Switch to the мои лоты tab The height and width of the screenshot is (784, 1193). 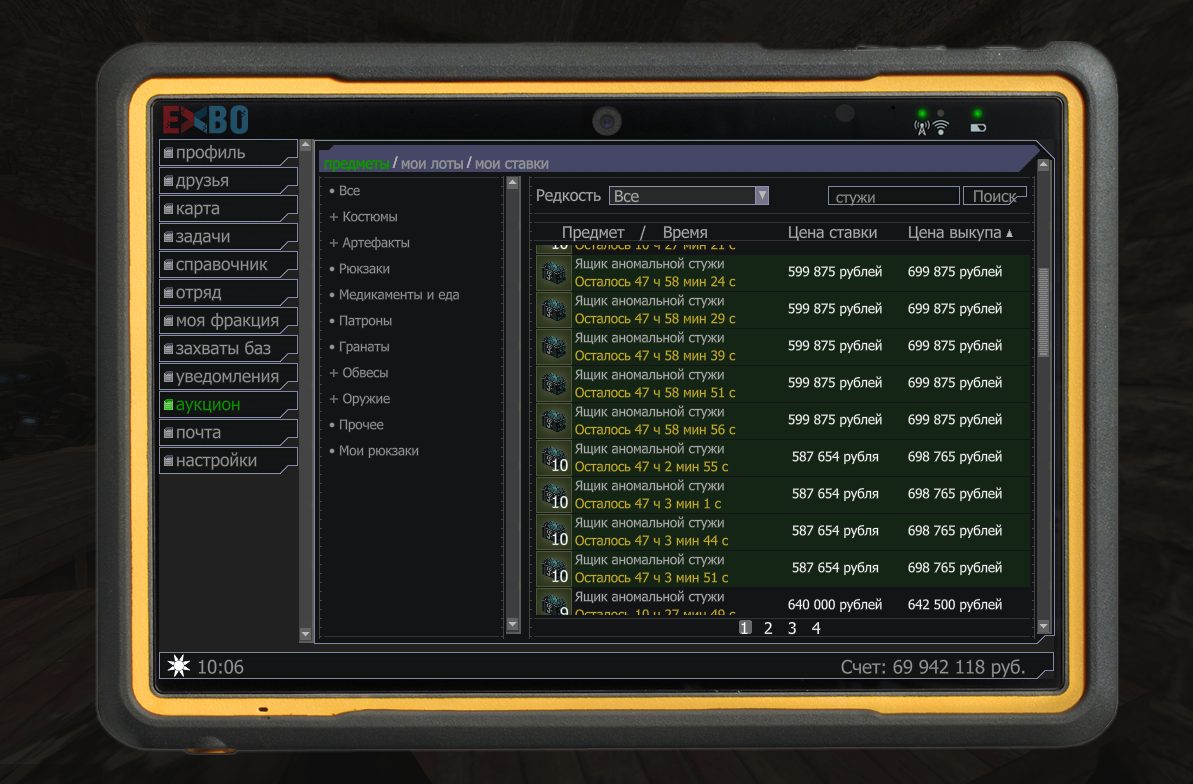[431, 163]
